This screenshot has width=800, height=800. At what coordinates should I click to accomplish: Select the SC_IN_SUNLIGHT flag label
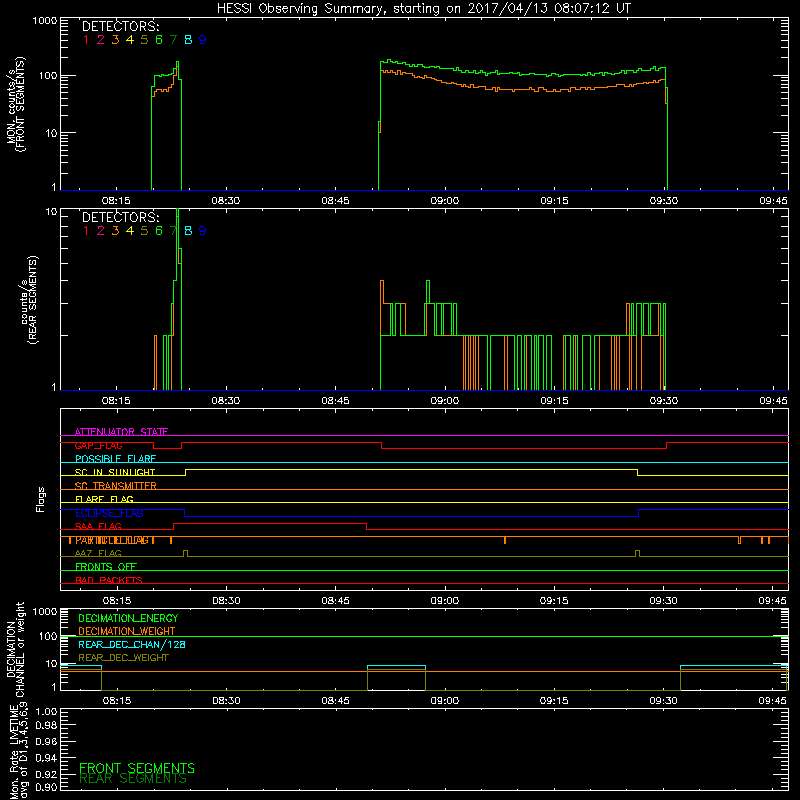(115, 472)
